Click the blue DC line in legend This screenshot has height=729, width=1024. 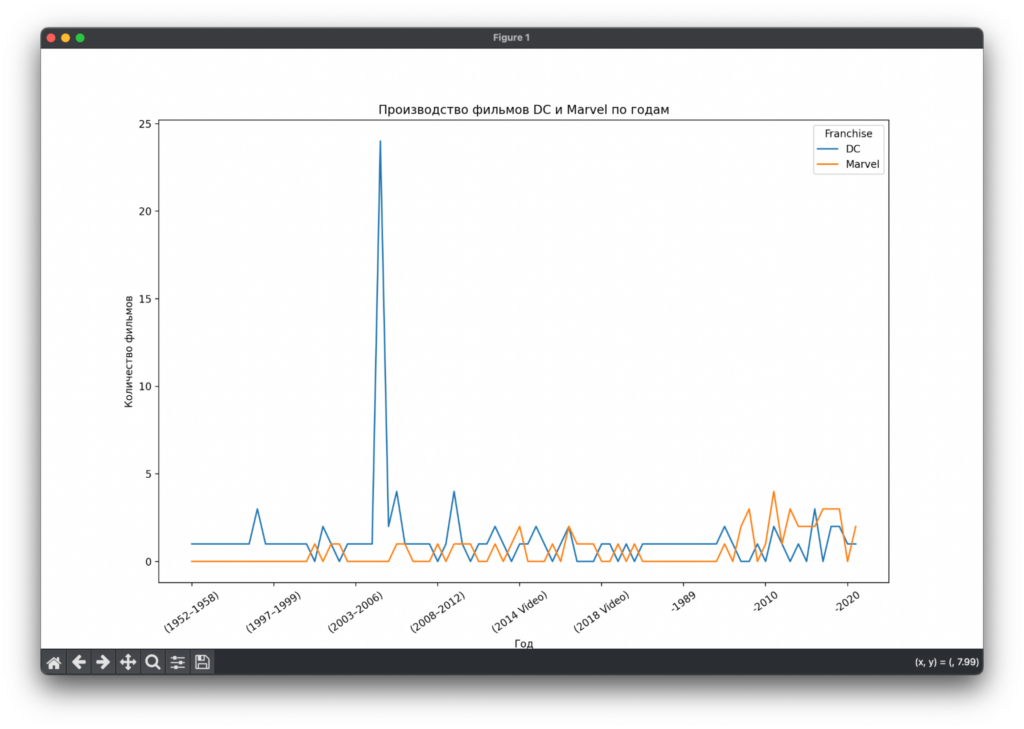point(828,149)
